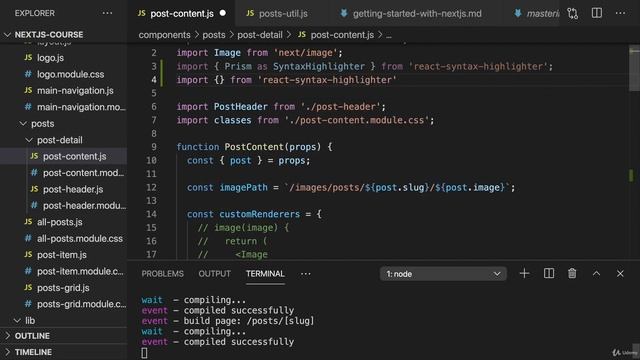Click post-detail in the breadcrumb
640x360 pixels.
click(x=260, y=35)
